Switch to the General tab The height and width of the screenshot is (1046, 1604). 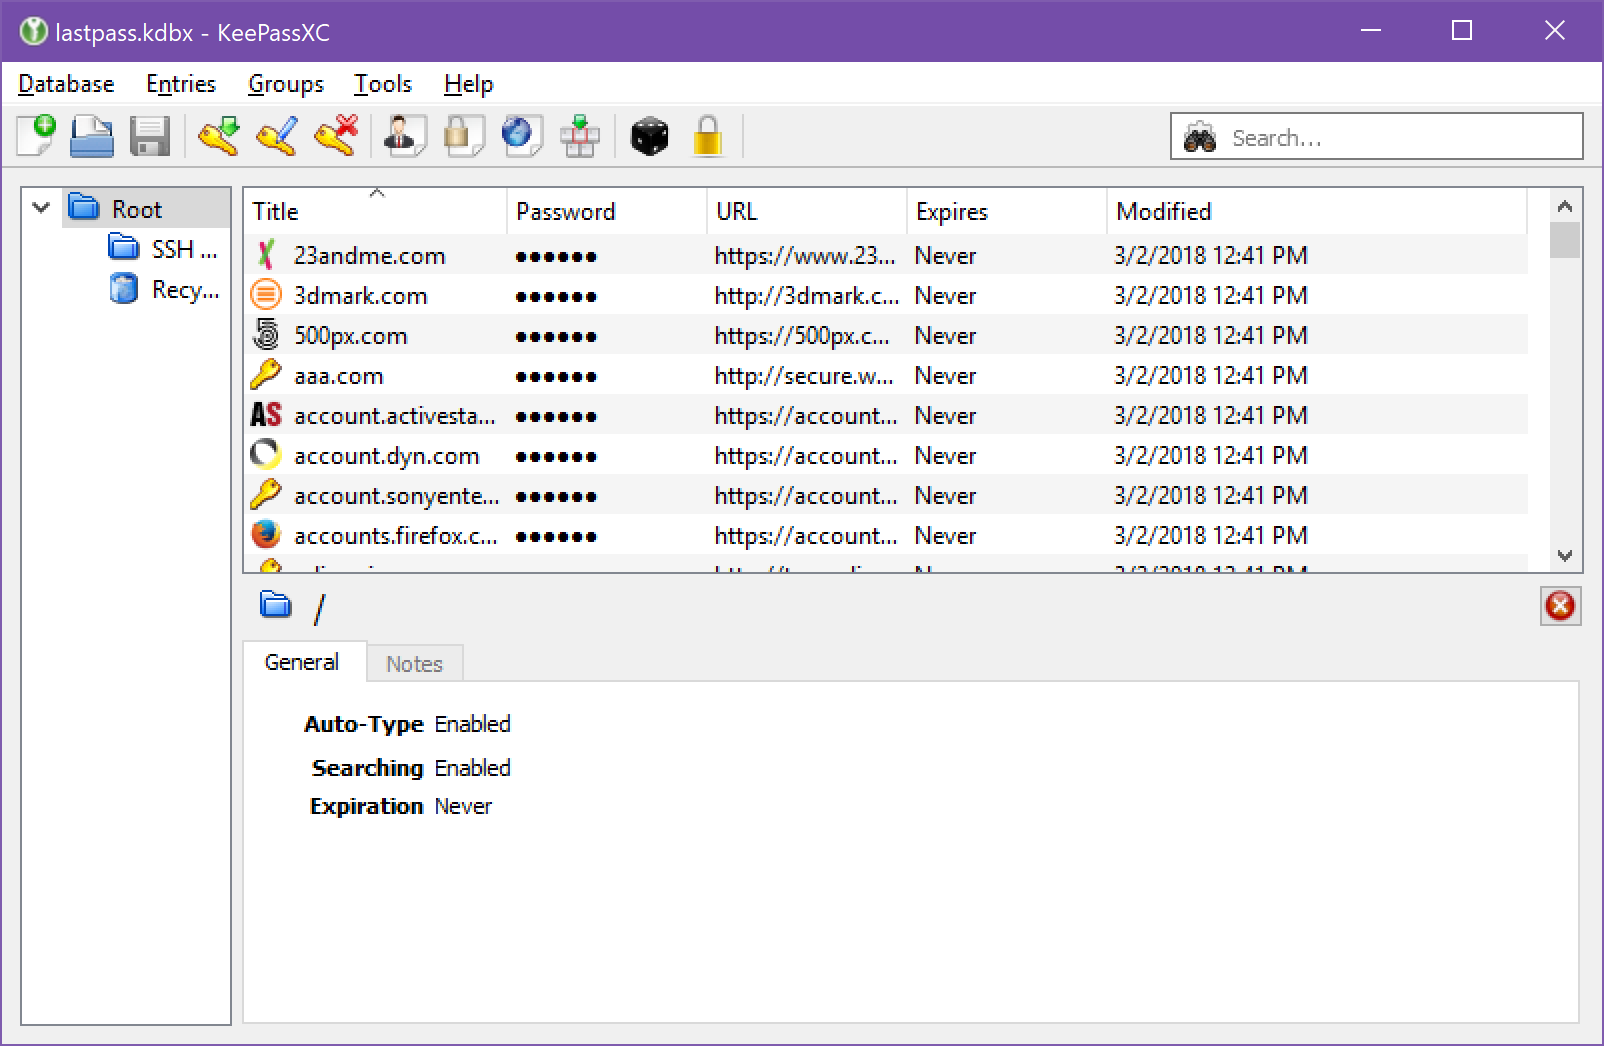[302, 662]
